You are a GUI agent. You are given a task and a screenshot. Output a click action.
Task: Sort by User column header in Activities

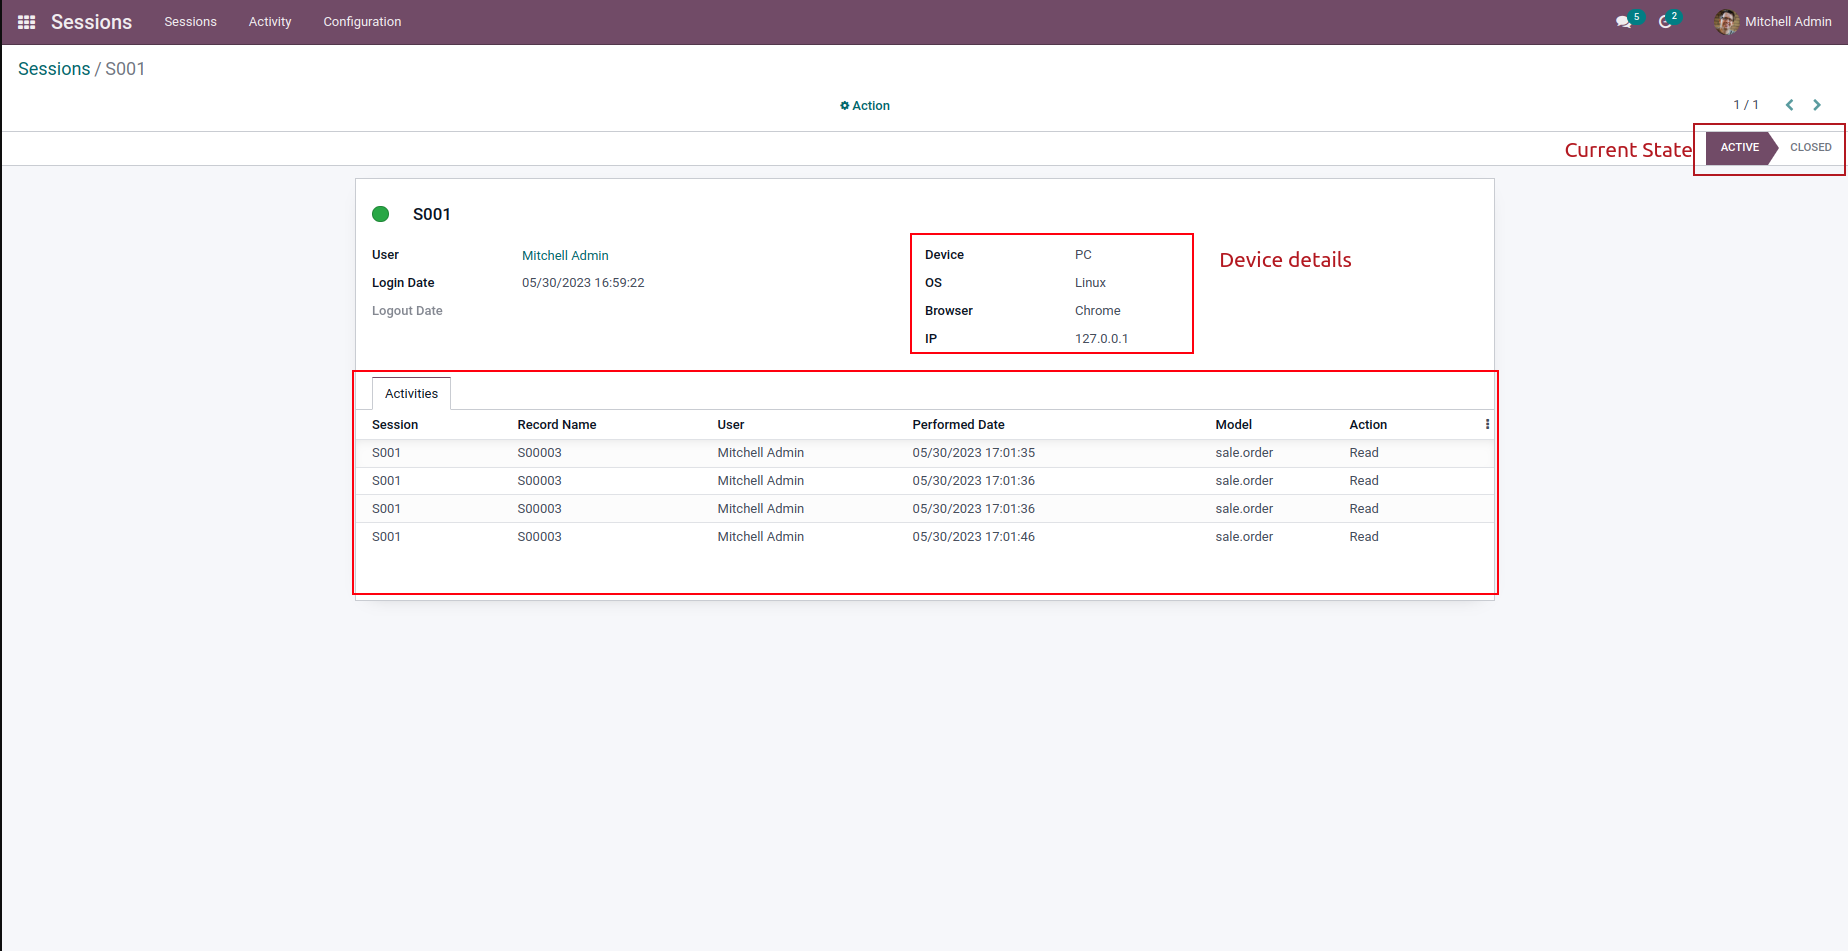pos(731,425)
